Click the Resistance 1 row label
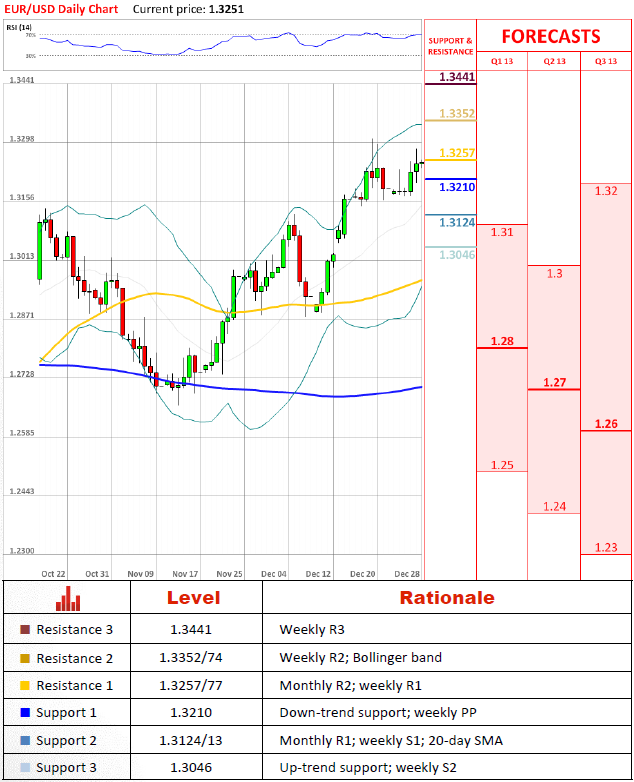Screen dimensions: 634x782 tap(74, 685)
